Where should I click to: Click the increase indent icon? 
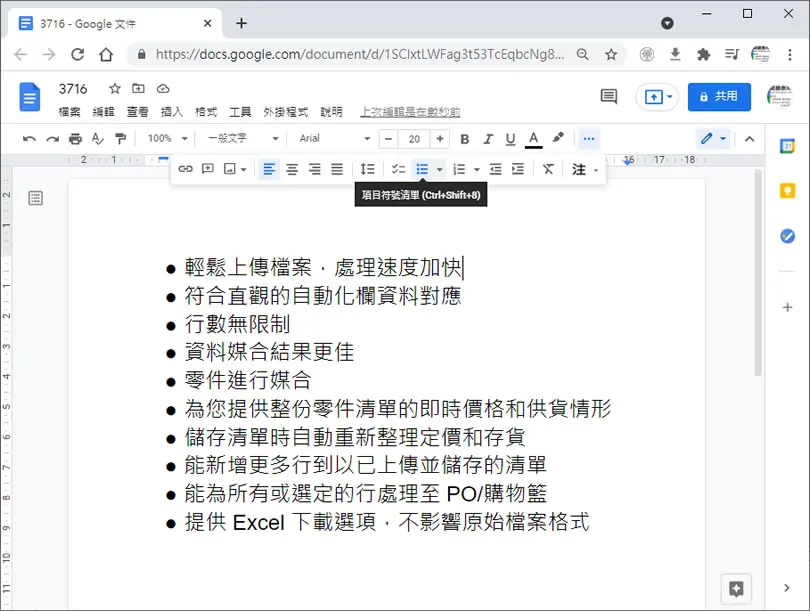tap(518, 169)
